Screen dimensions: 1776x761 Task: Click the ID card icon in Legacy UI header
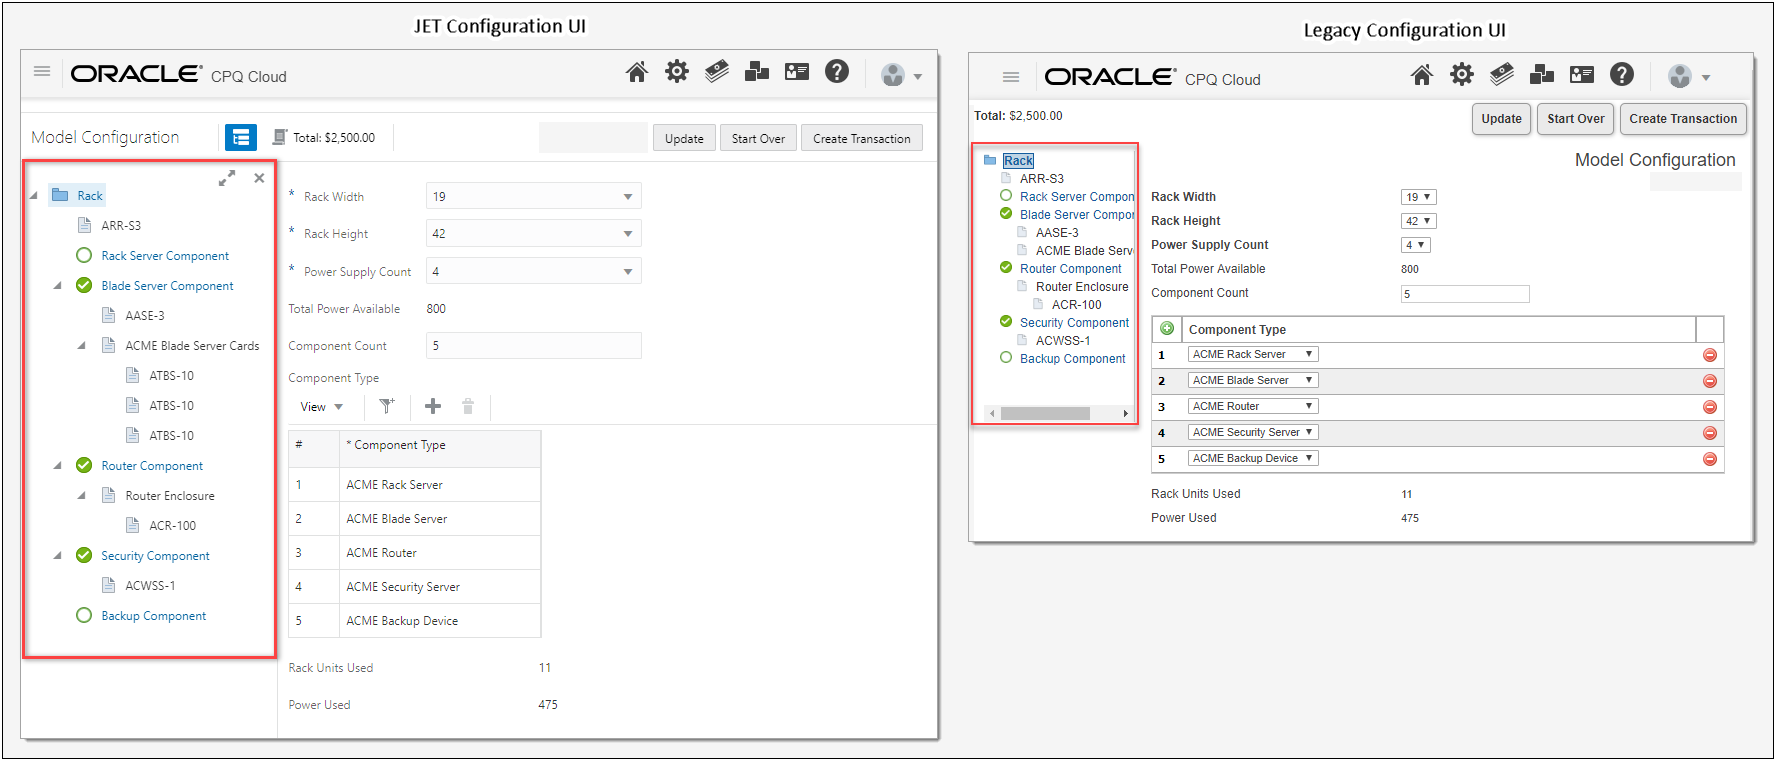[x=1582, y=75]
